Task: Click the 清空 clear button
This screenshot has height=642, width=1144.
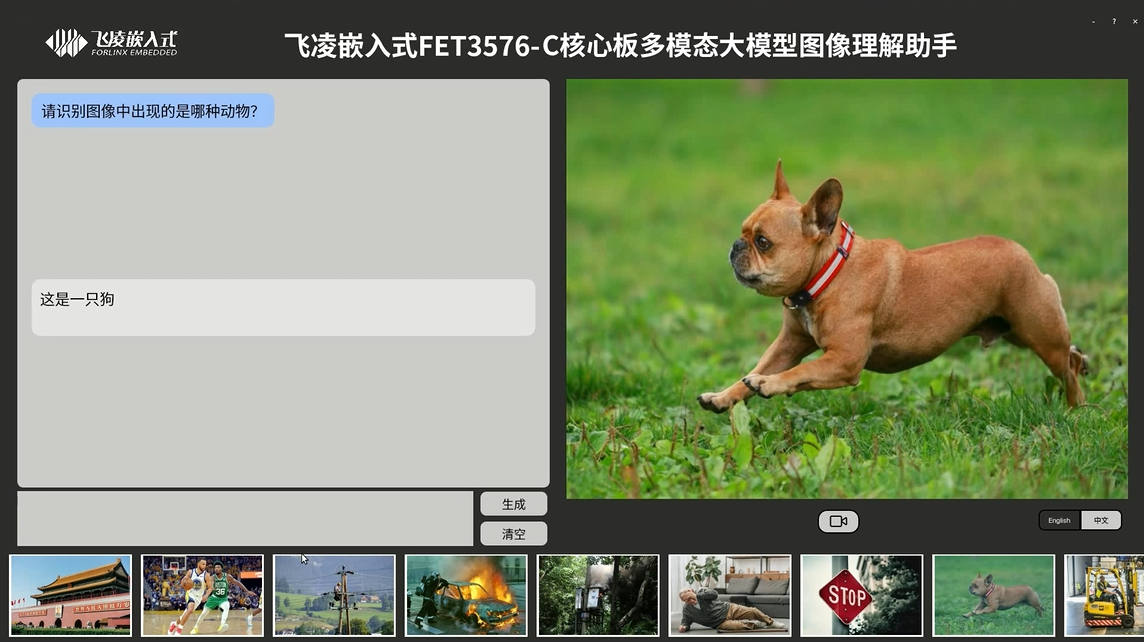Action: click(514, 534)
